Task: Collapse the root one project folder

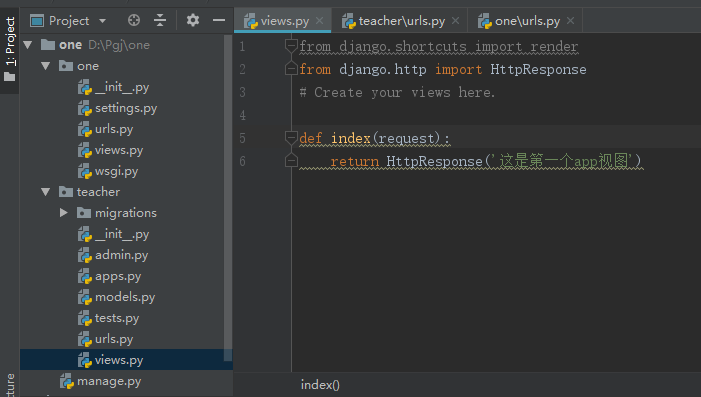Action: point(28,45)
